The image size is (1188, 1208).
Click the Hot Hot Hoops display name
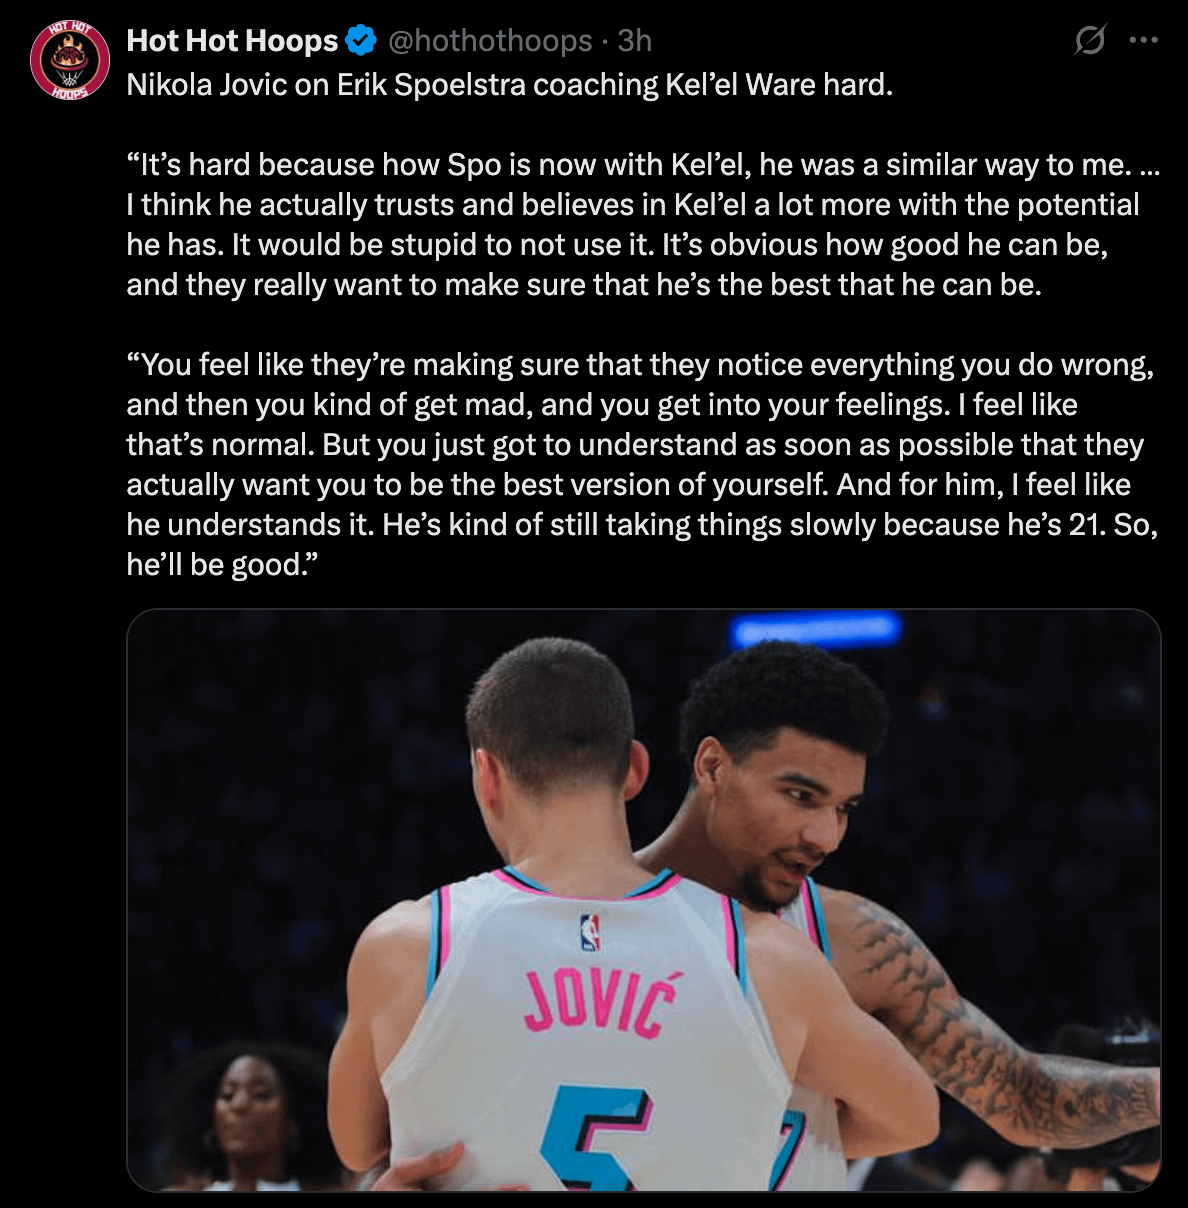point(233,41)
